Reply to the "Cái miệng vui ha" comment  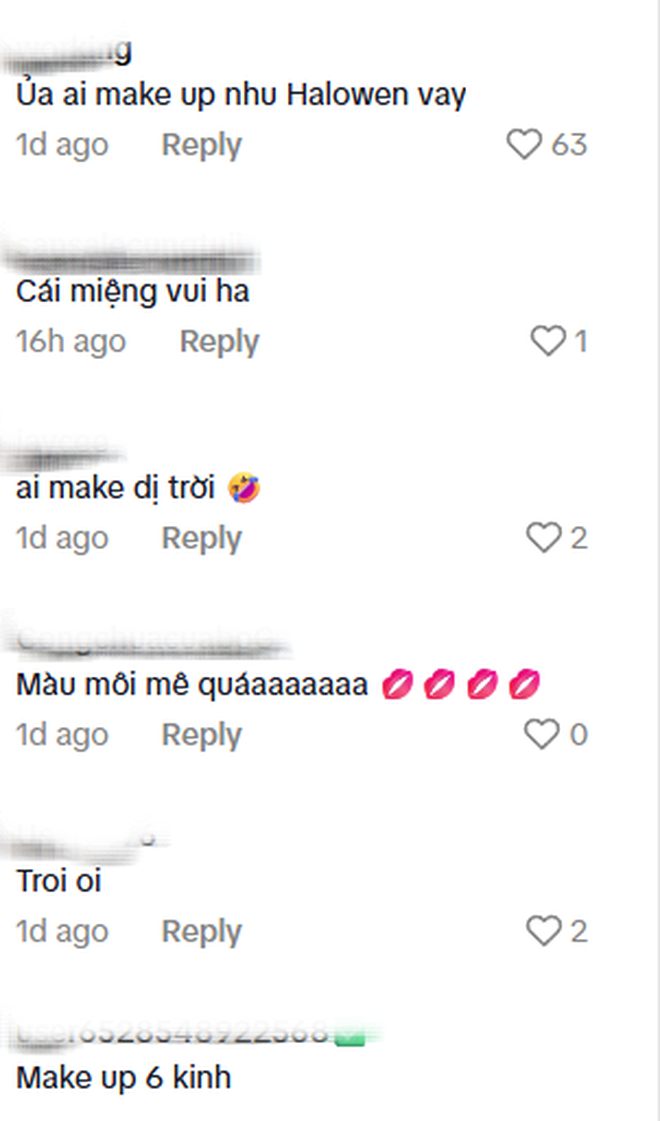[x=217, y=341]
